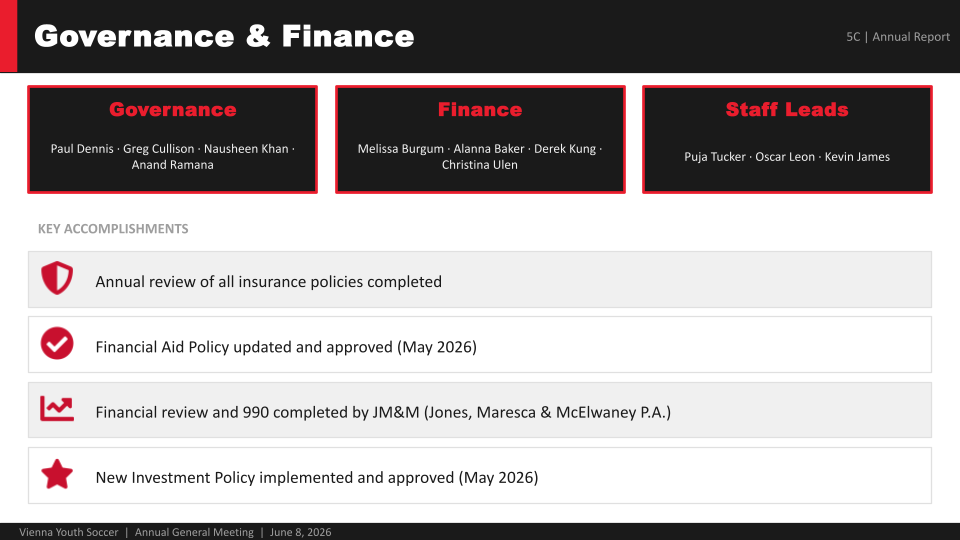The image size is (960, 540).
Task: Click the red star icon
Action: (x=57, y=474)
